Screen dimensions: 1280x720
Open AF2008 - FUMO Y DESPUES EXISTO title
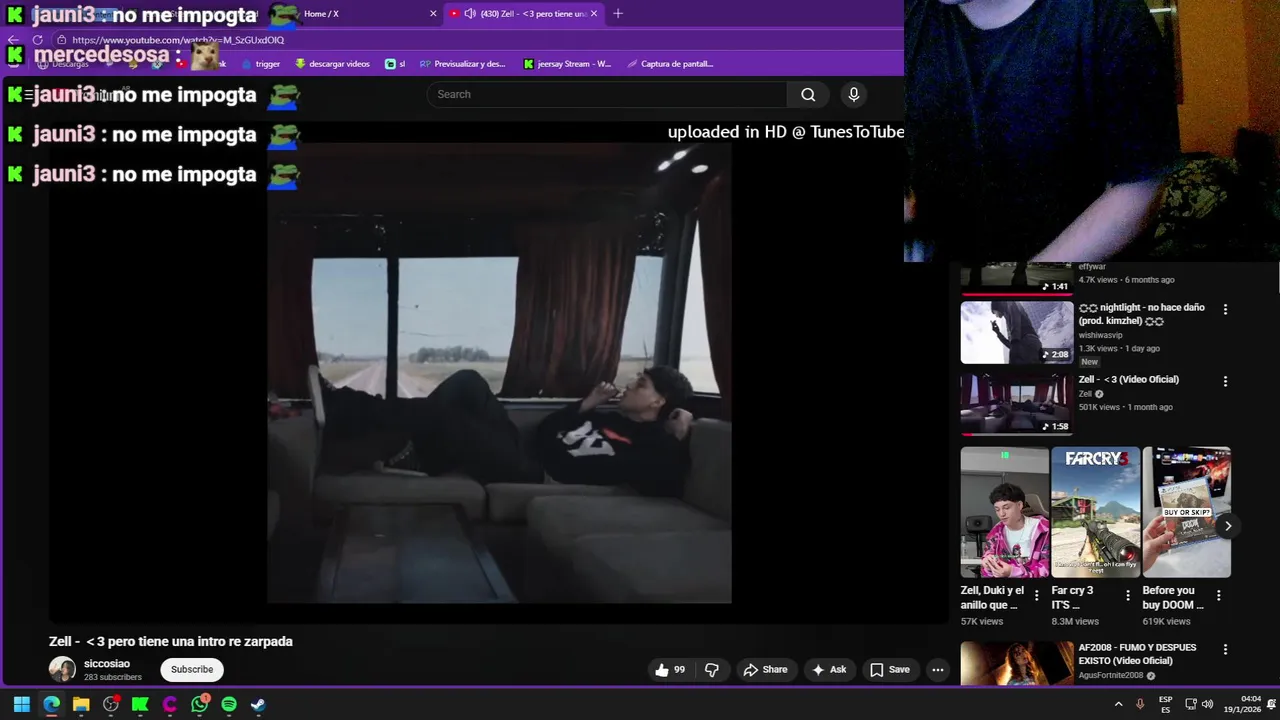click(x=1137, y=654)
